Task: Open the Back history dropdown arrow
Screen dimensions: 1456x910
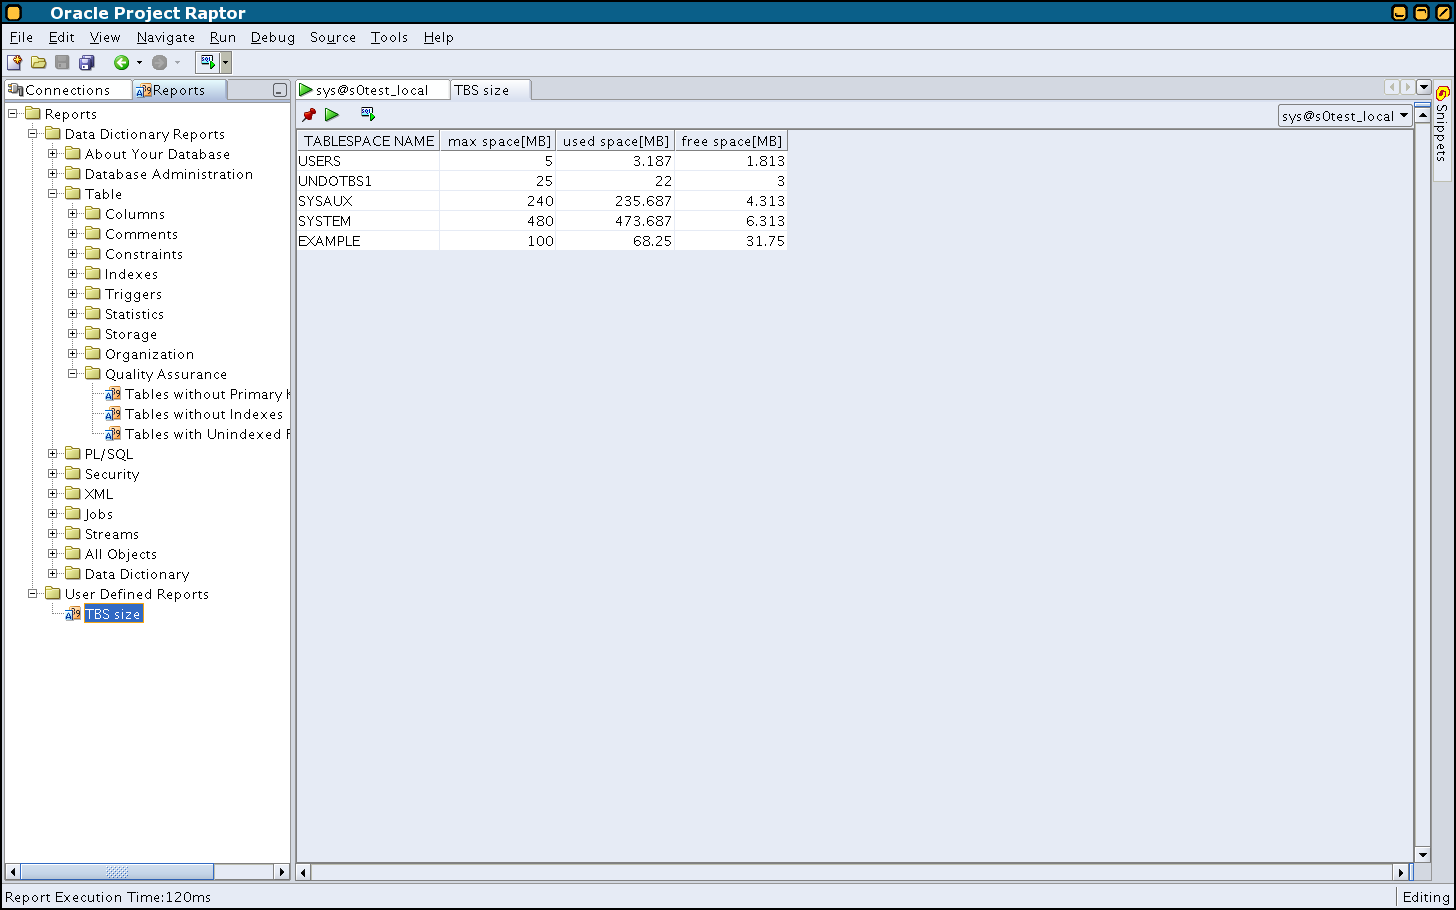Action: [139, 63]
